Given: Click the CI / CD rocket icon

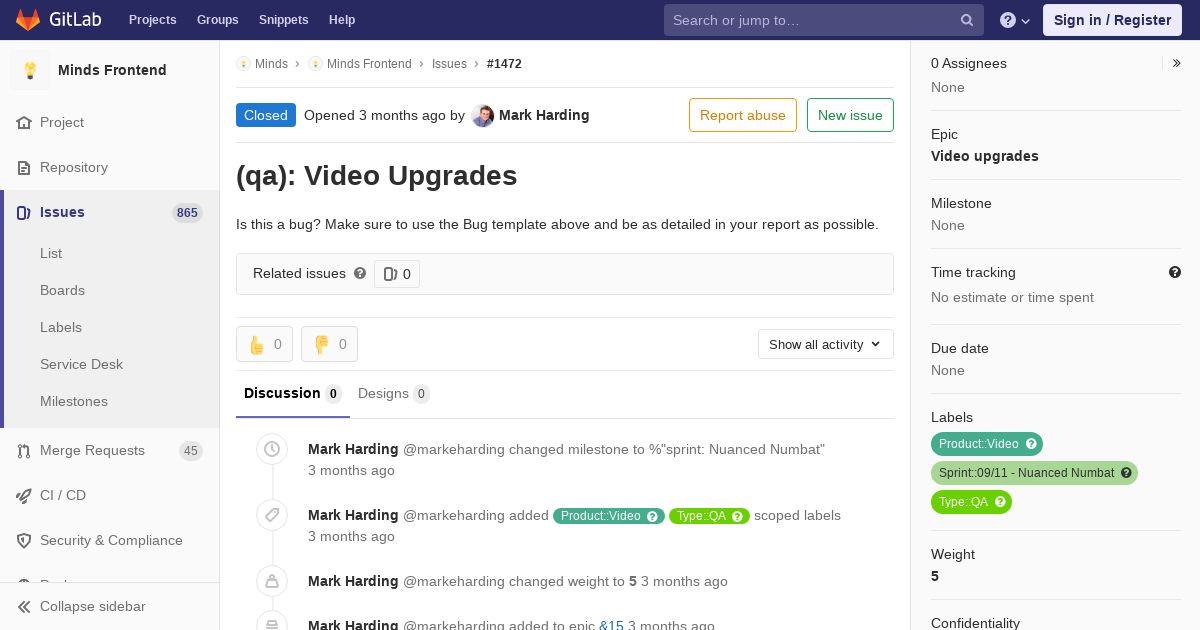Looking at the screenshot, I should 24,496.
